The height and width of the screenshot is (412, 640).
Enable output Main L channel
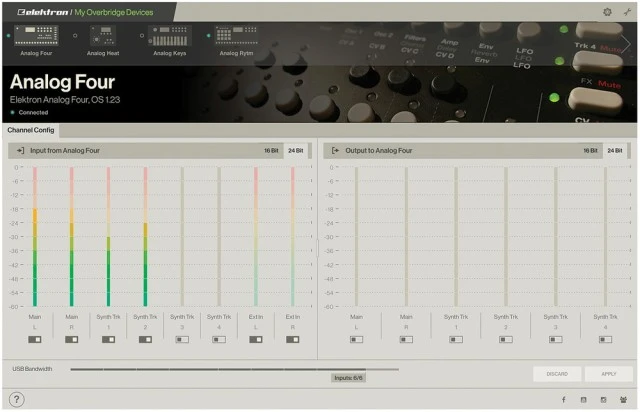(356, 339)
